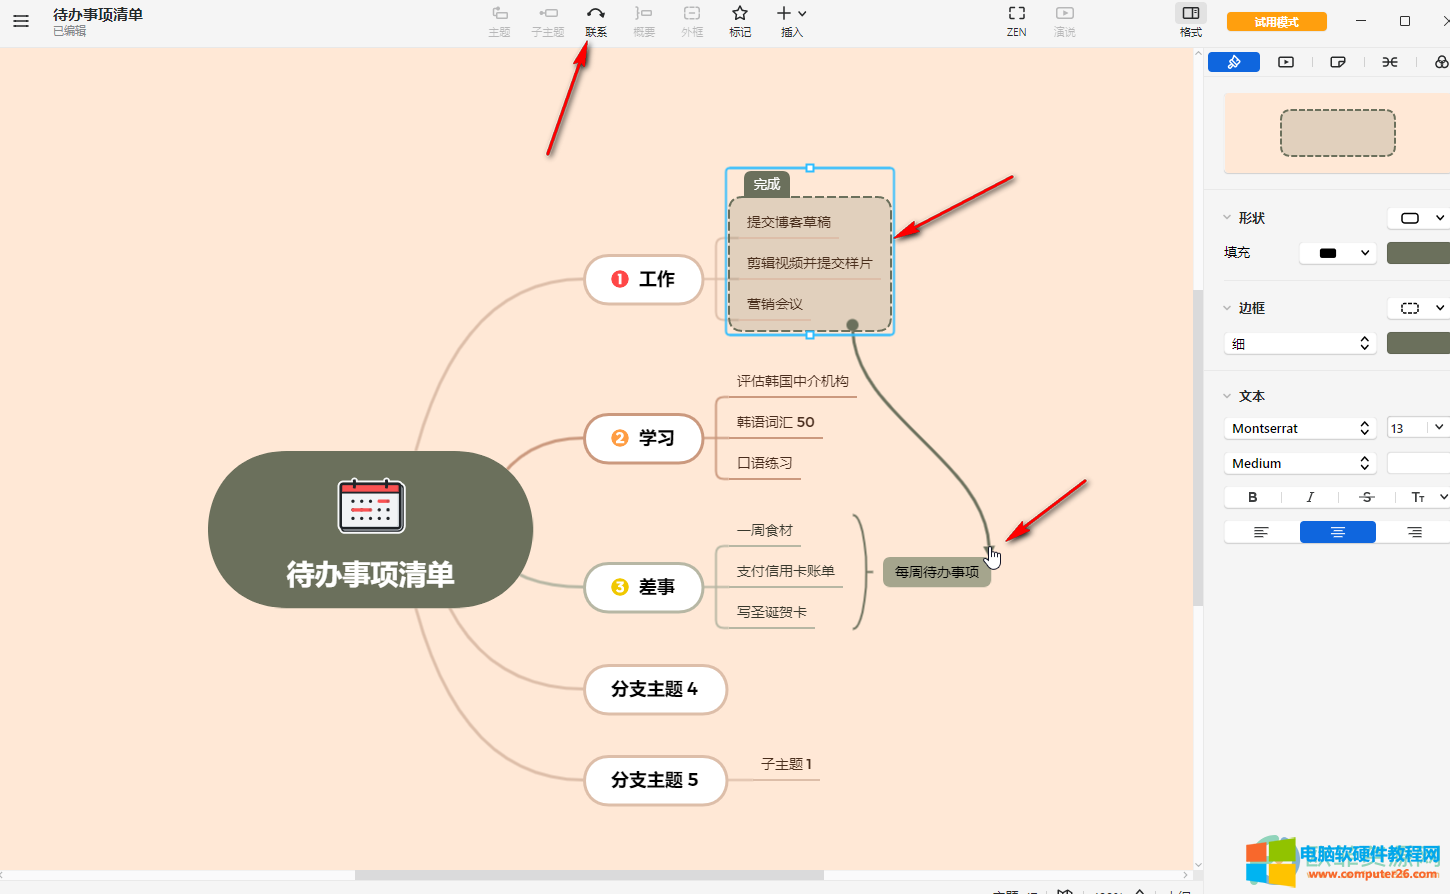Select subtopic 提交博客草稿

click(x=789, y=222)
